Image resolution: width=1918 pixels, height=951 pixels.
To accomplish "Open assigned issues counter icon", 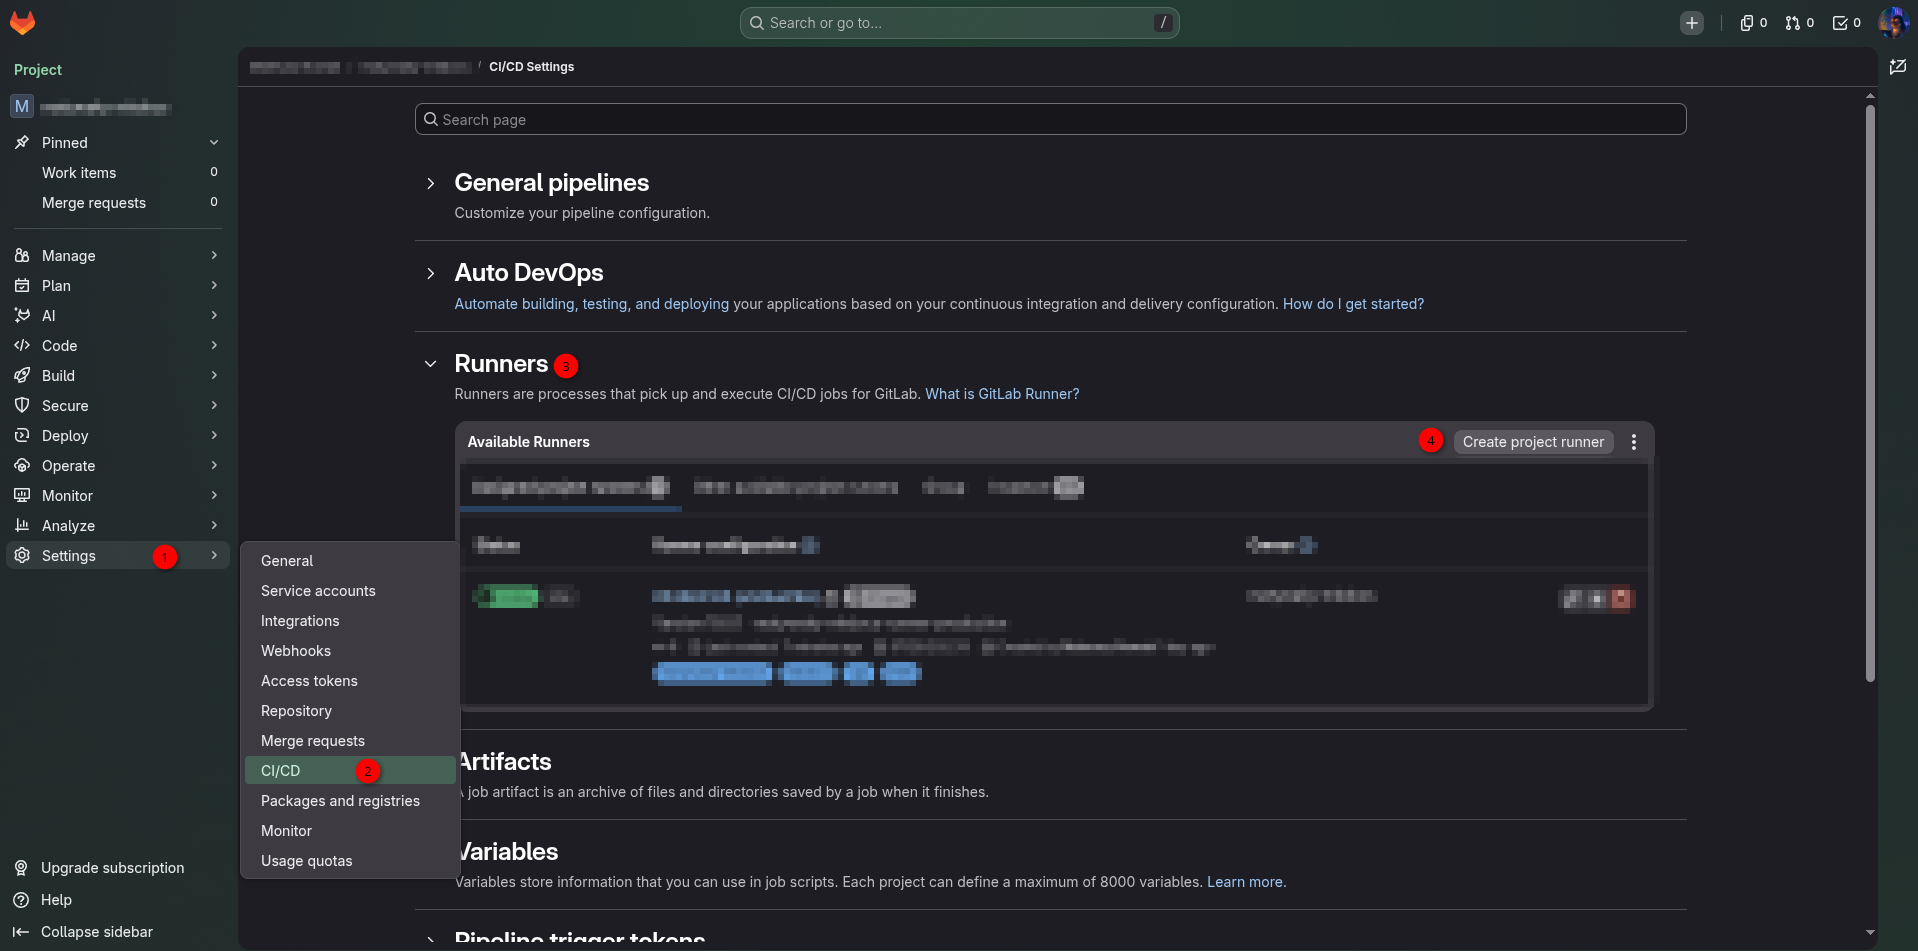I will pos(1754,23).
